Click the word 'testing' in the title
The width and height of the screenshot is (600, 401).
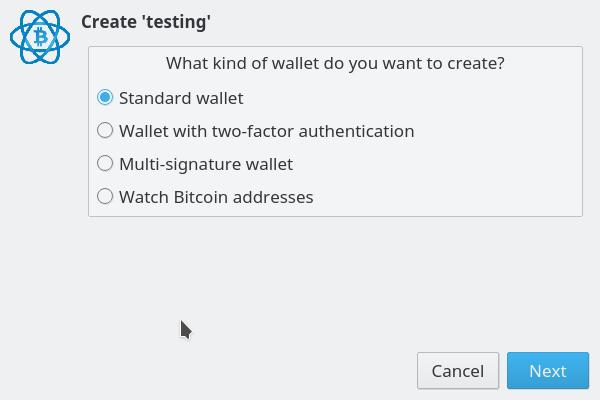pos(176,22)
